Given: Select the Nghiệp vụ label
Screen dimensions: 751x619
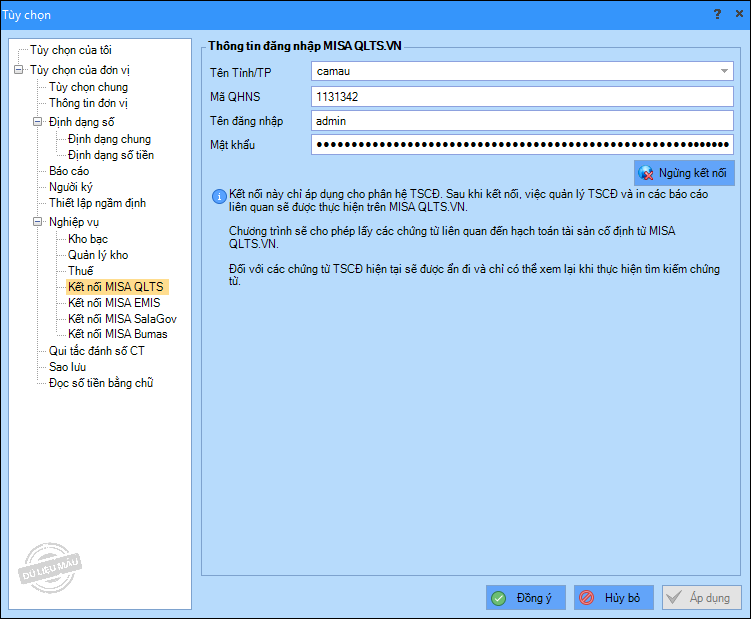Looking at the screenshot, I should tap(74, 222).
